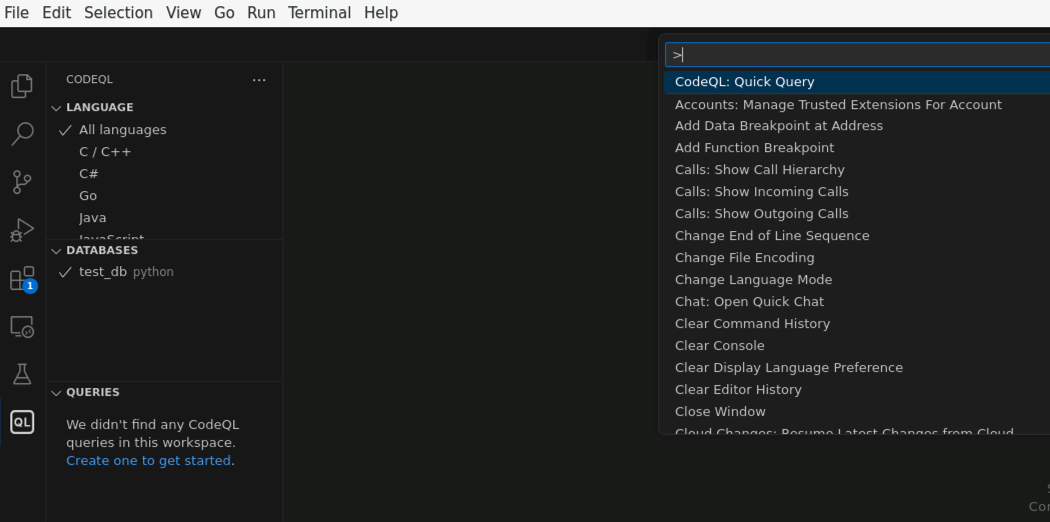
Task: Click 'Create one to get started' link
Action: click(149, 460)
